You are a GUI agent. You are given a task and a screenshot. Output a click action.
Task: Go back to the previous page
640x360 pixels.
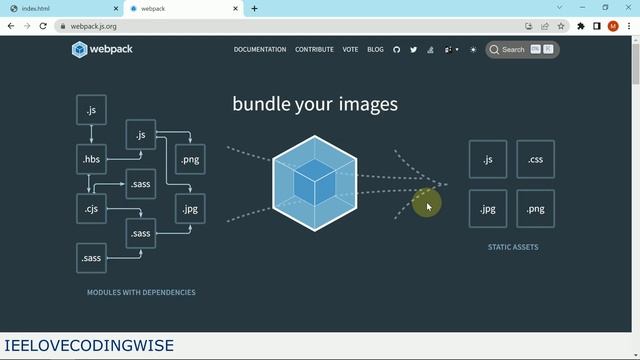(x=11, y=26)
